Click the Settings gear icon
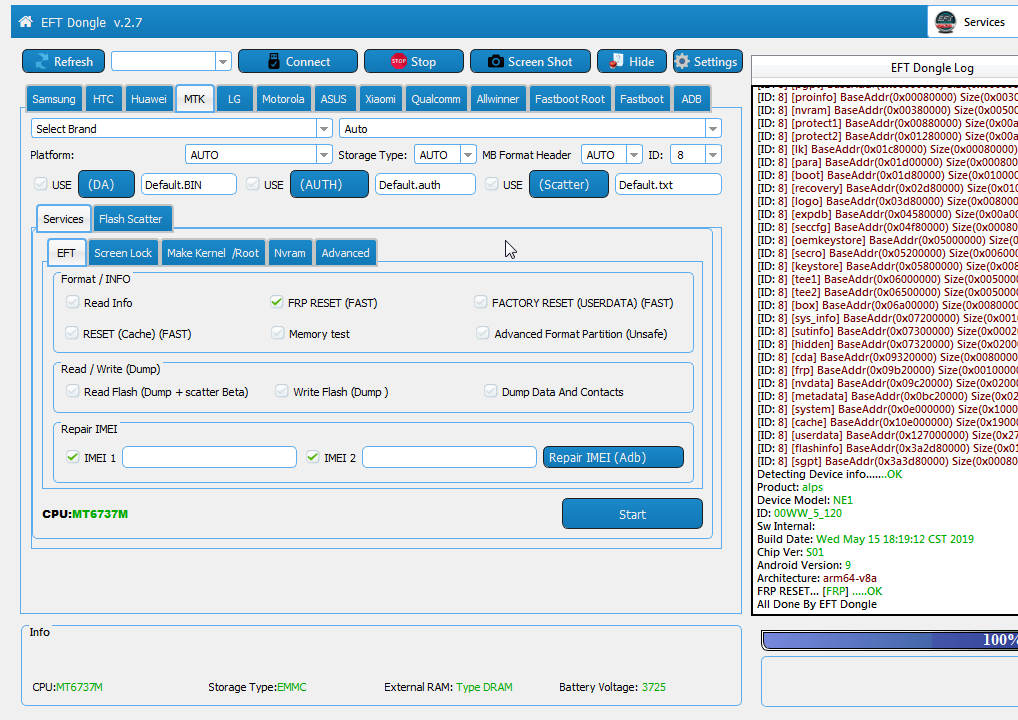1018x720 pixels. [682, 61]
